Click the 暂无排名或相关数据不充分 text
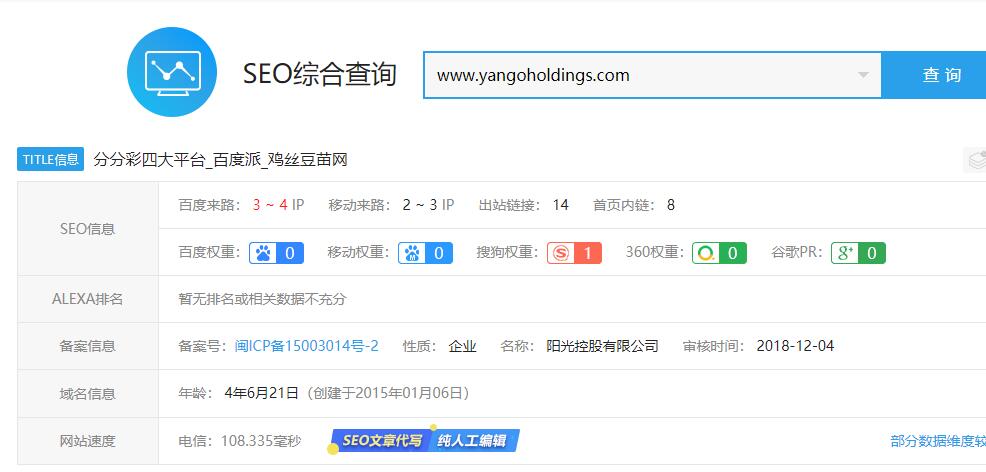Image resolution: width=986 pixels, height=472 pixels. point(262,299)
